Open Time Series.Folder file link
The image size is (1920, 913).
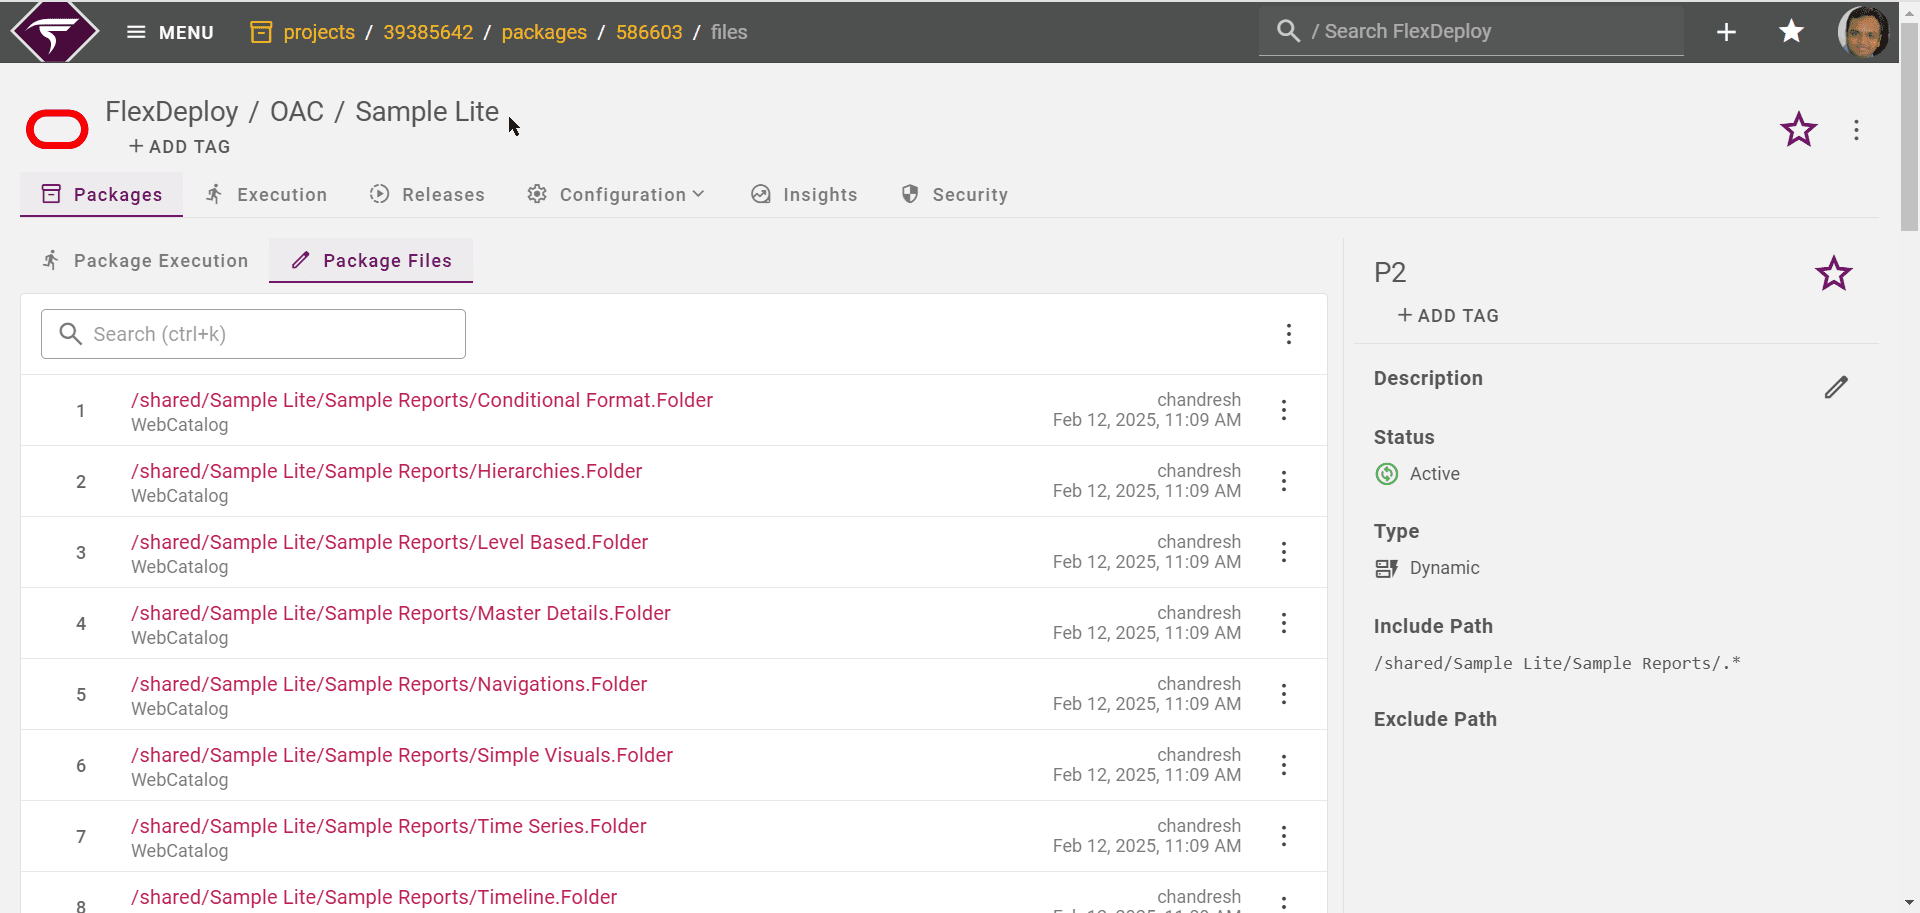click(x=389, y=826)
